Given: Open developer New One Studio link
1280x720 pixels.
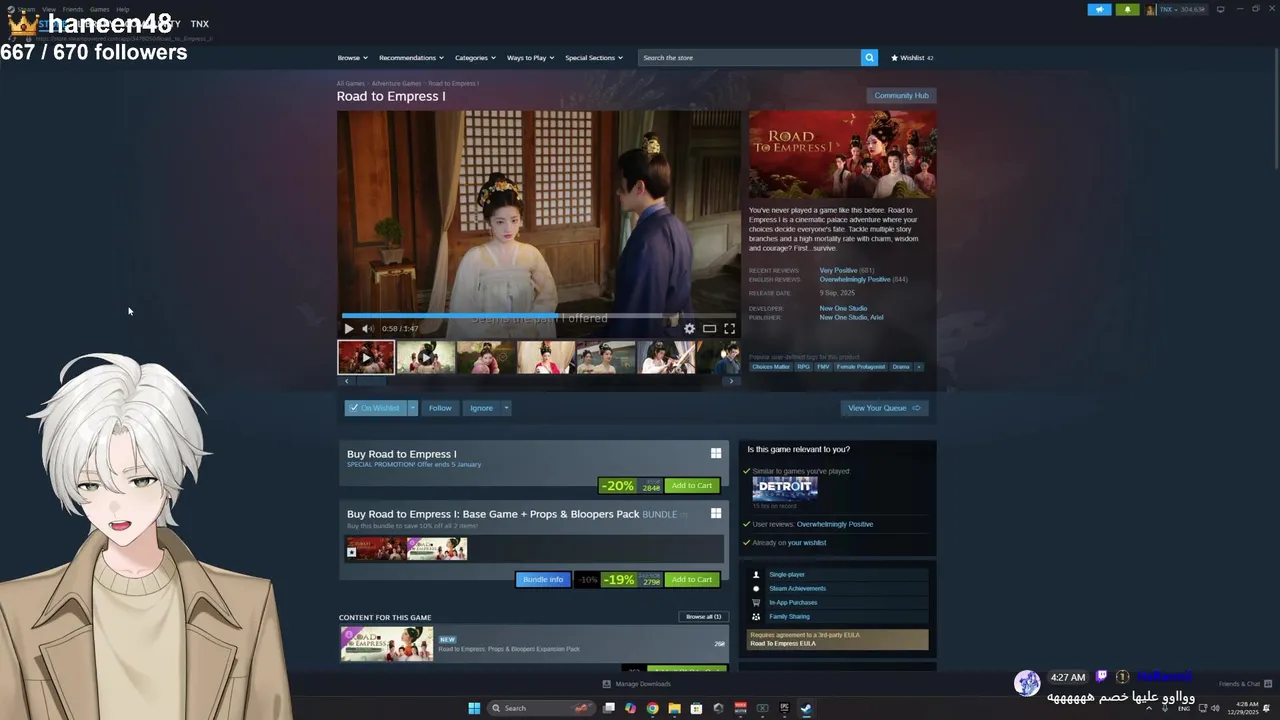Looking at the screenshot, I should (843, 308).
